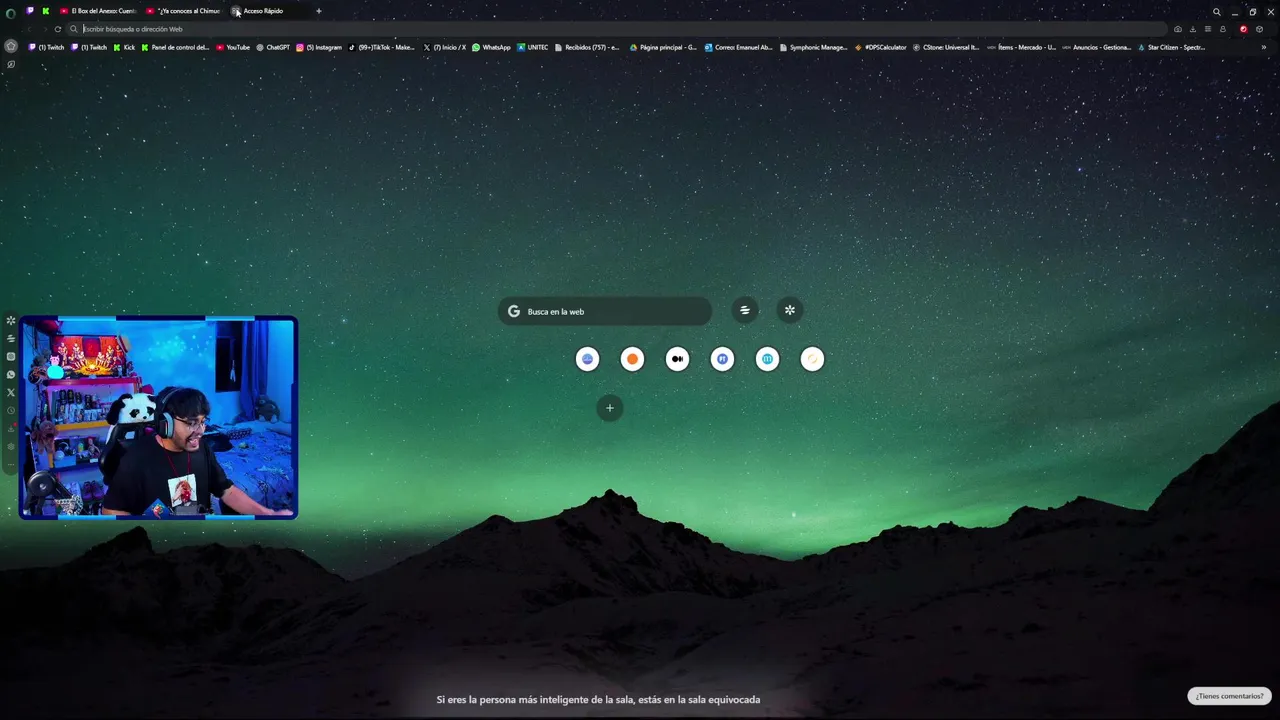Image resolution: width=1280 pixels, height=720 pixels.
Task: Open the fourth blue speed dial tile
Action: point(722,359)
